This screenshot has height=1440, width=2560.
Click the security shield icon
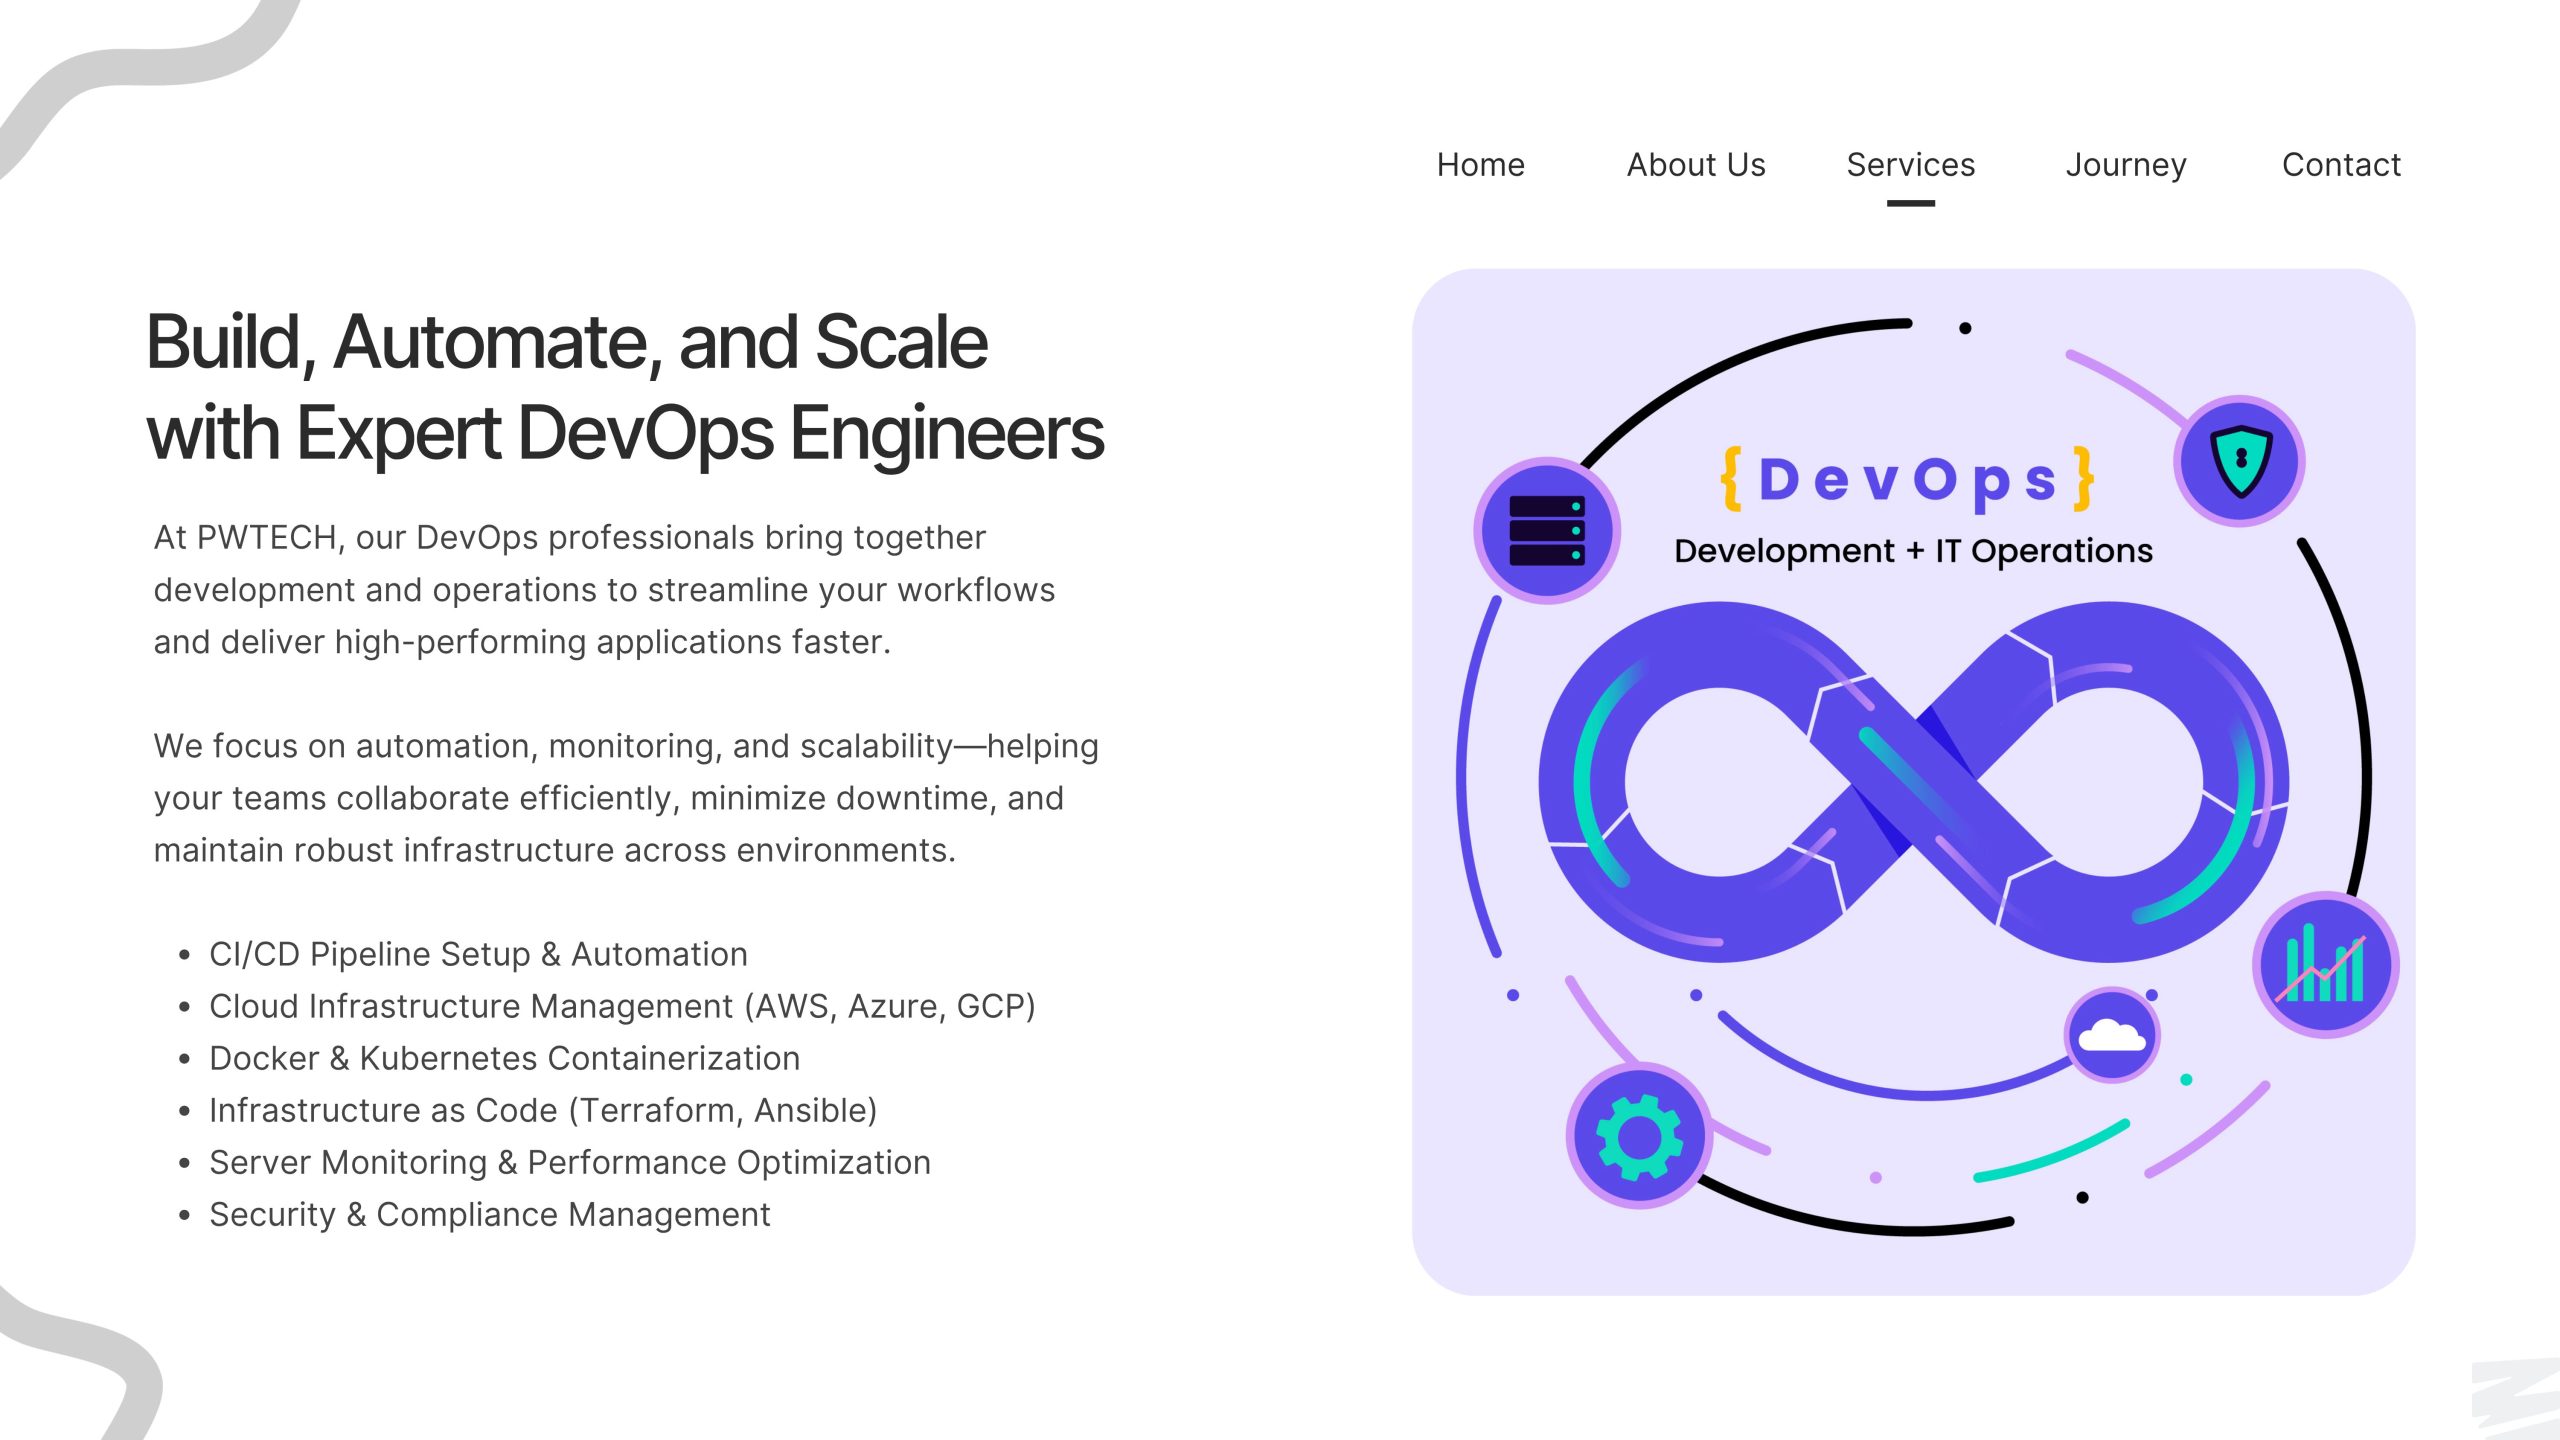(x=2240, y=461)
